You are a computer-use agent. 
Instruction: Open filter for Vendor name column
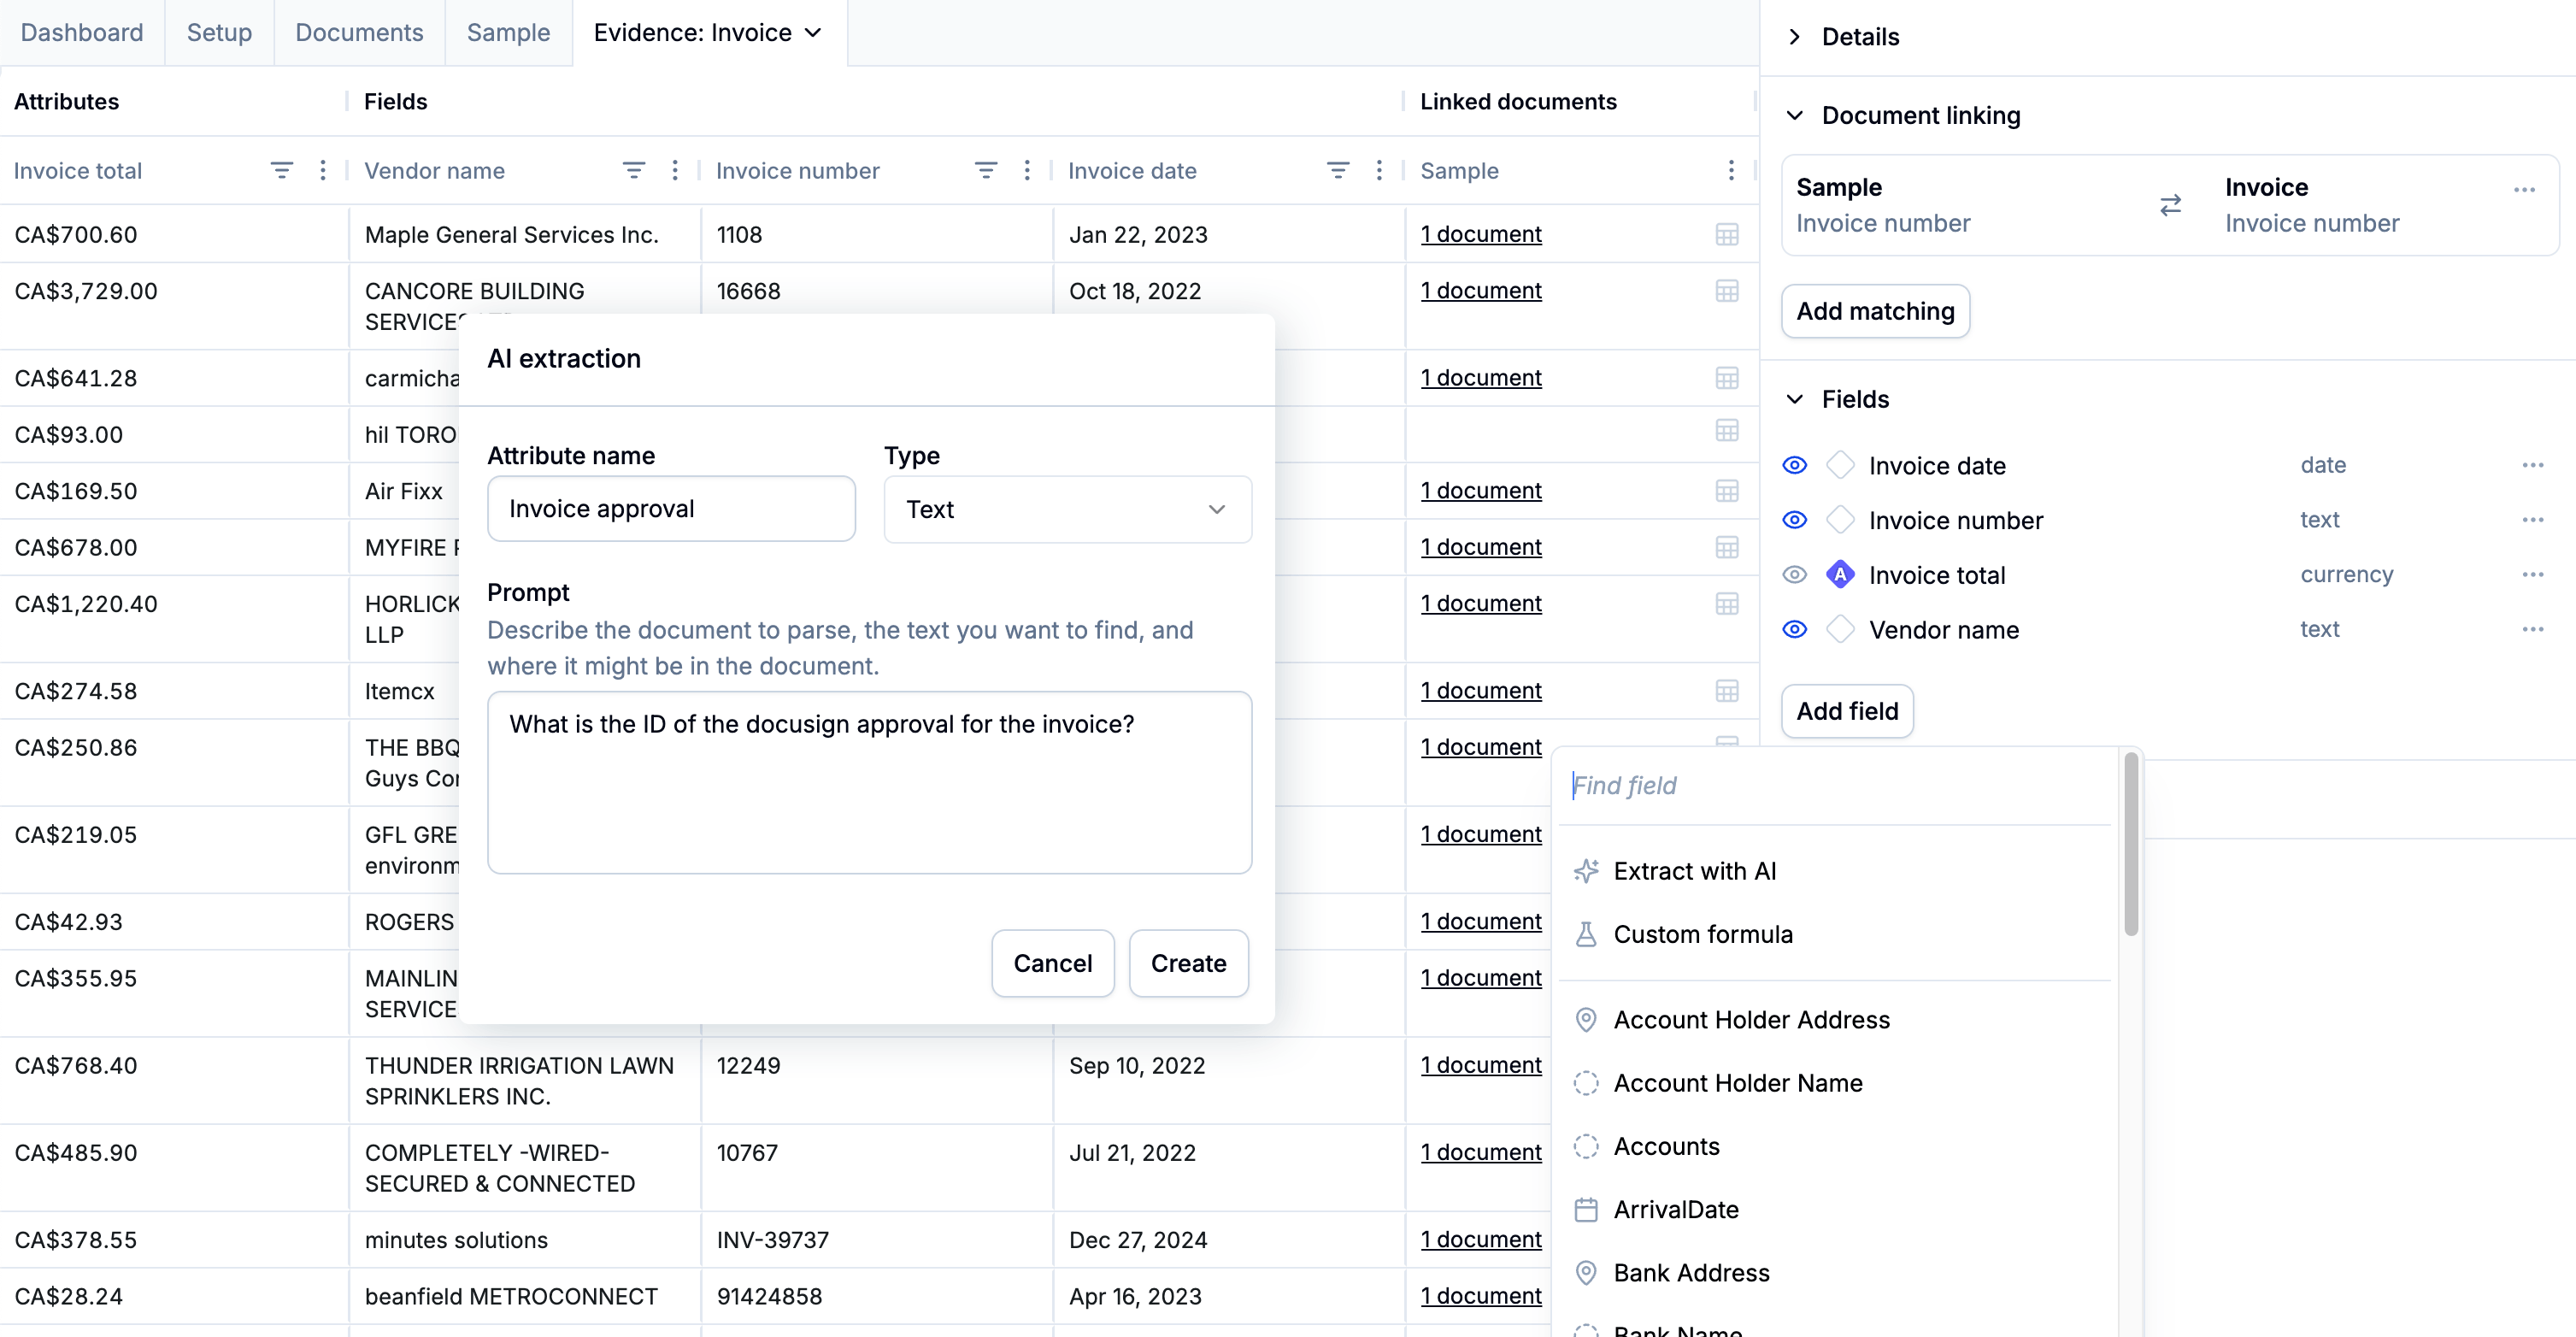click(x=634, y=171)
